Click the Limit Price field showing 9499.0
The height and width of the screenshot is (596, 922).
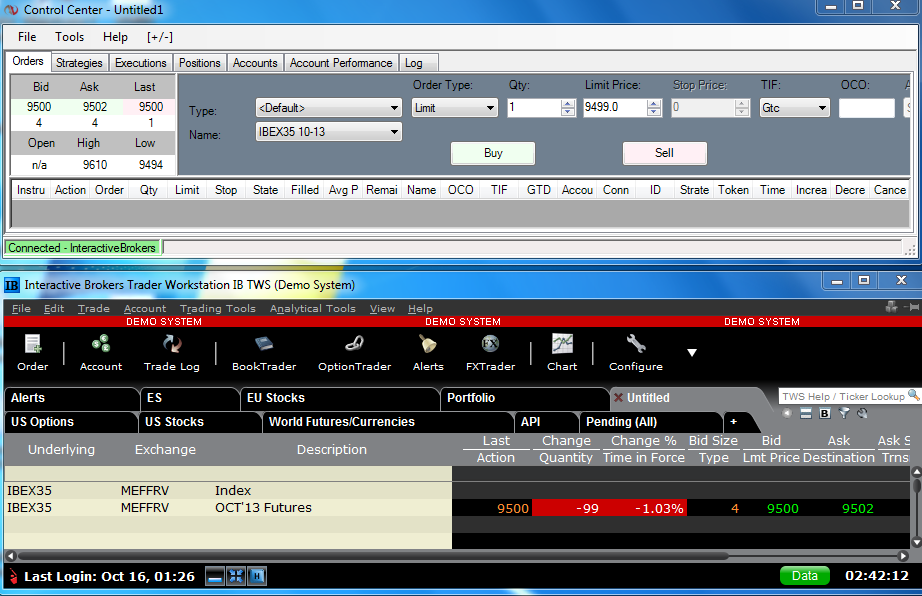click(x=615, y=108)
